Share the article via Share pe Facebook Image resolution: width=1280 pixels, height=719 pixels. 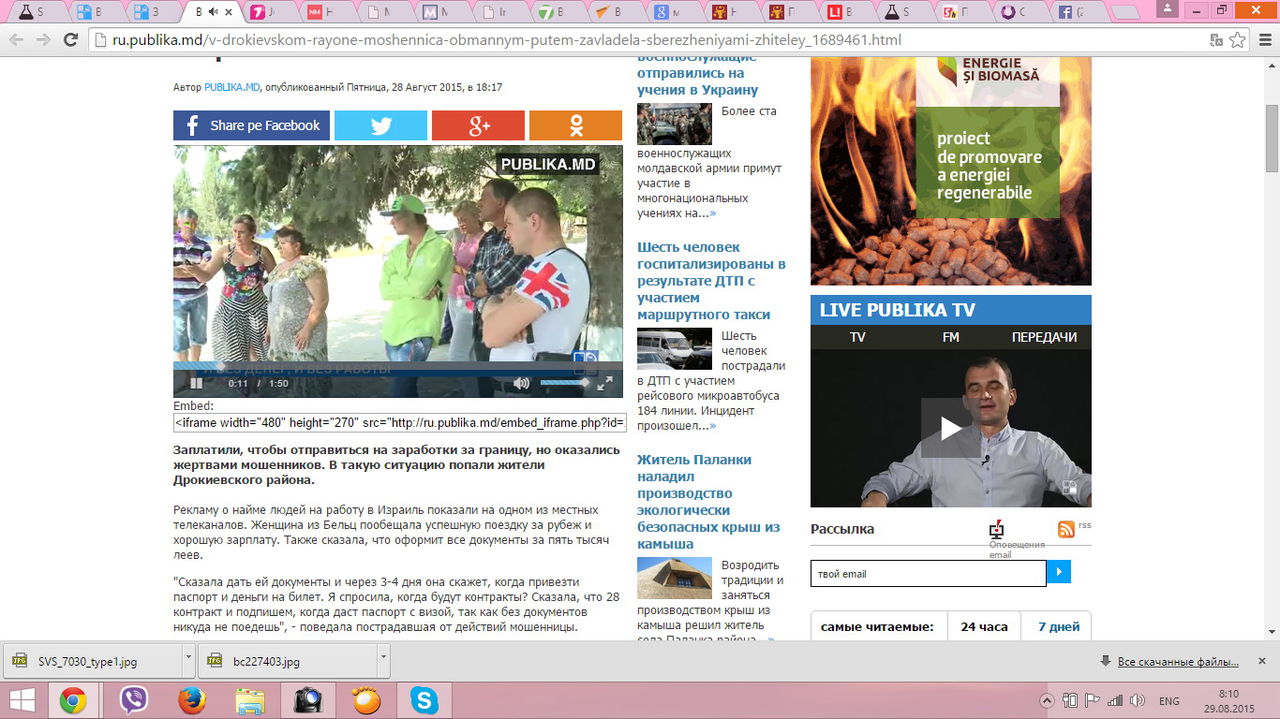[x=251, y=125]
